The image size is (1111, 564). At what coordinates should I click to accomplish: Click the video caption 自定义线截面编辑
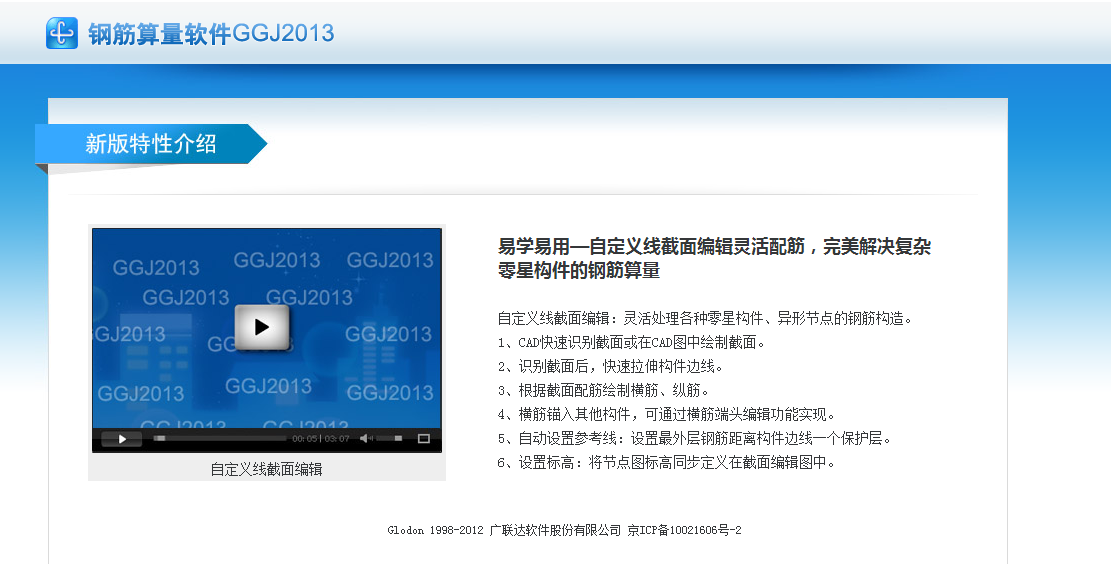[x=266, y=469]
